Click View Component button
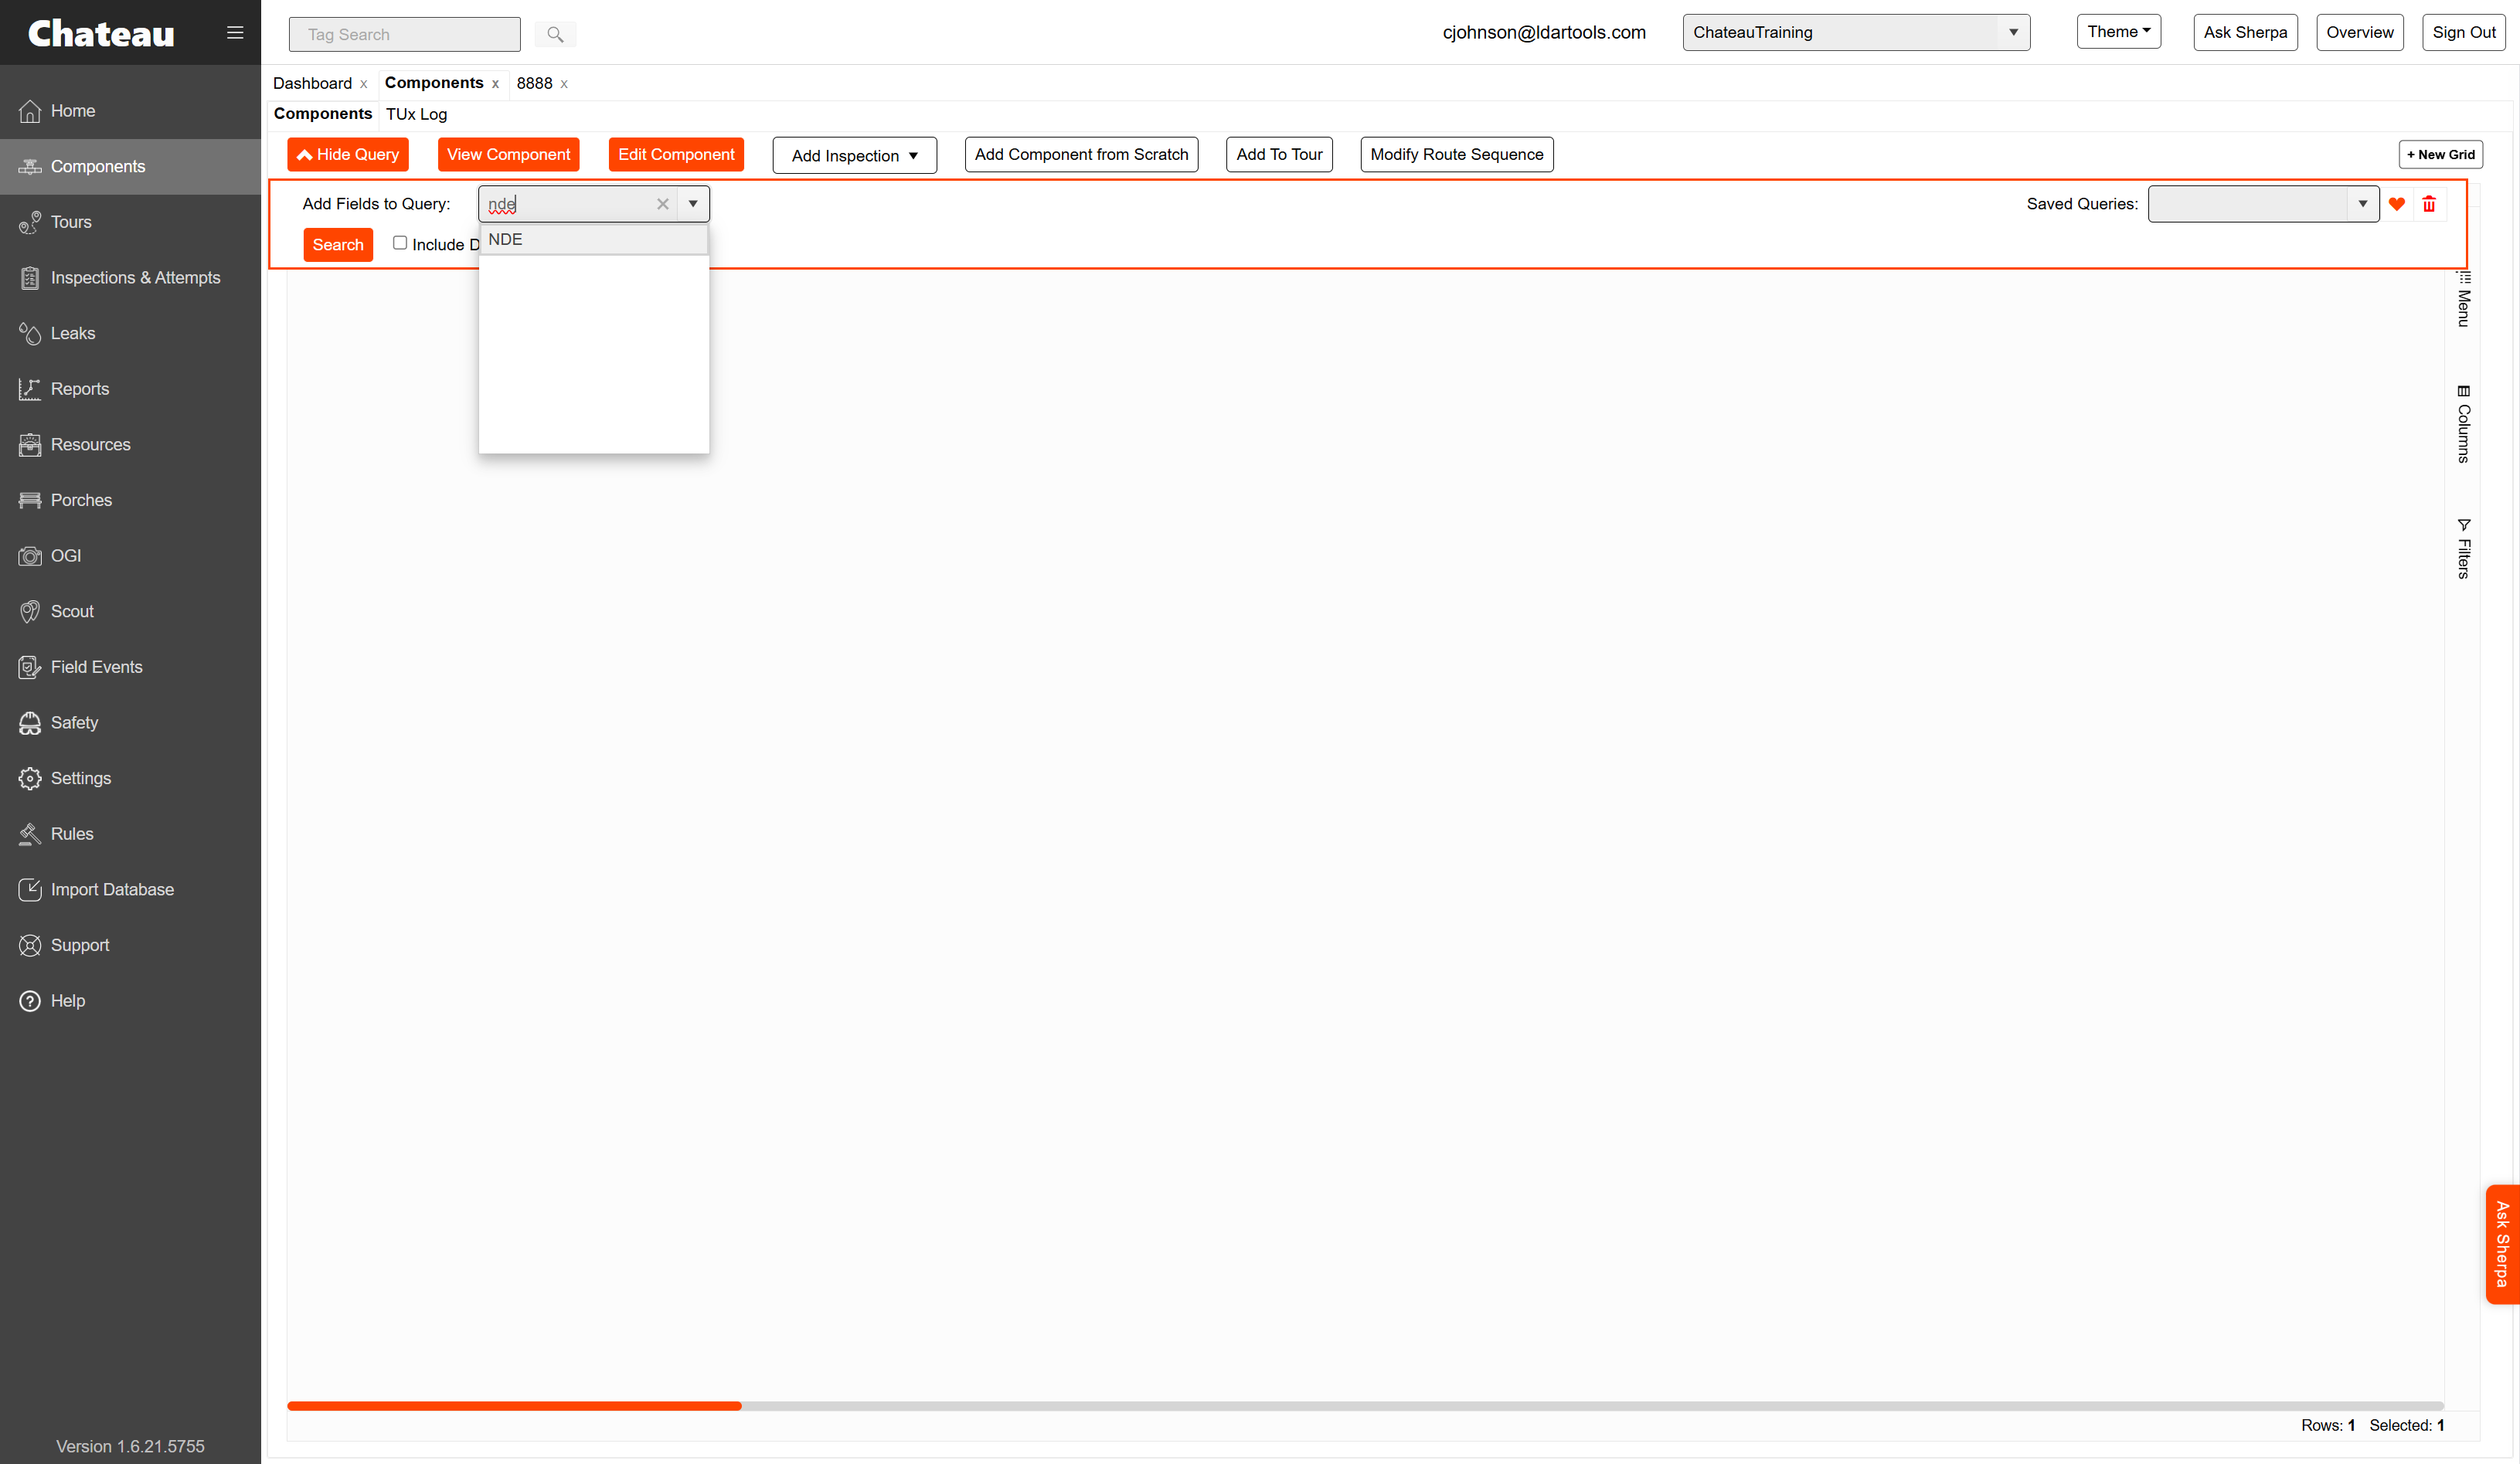Image resolution: width=2520 pixels, height=1464 pixels. coord(509,155)
